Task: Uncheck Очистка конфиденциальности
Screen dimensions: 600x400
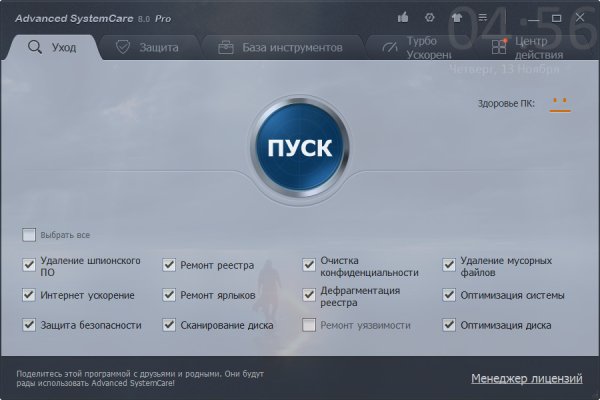Action: tap(309, 264)
